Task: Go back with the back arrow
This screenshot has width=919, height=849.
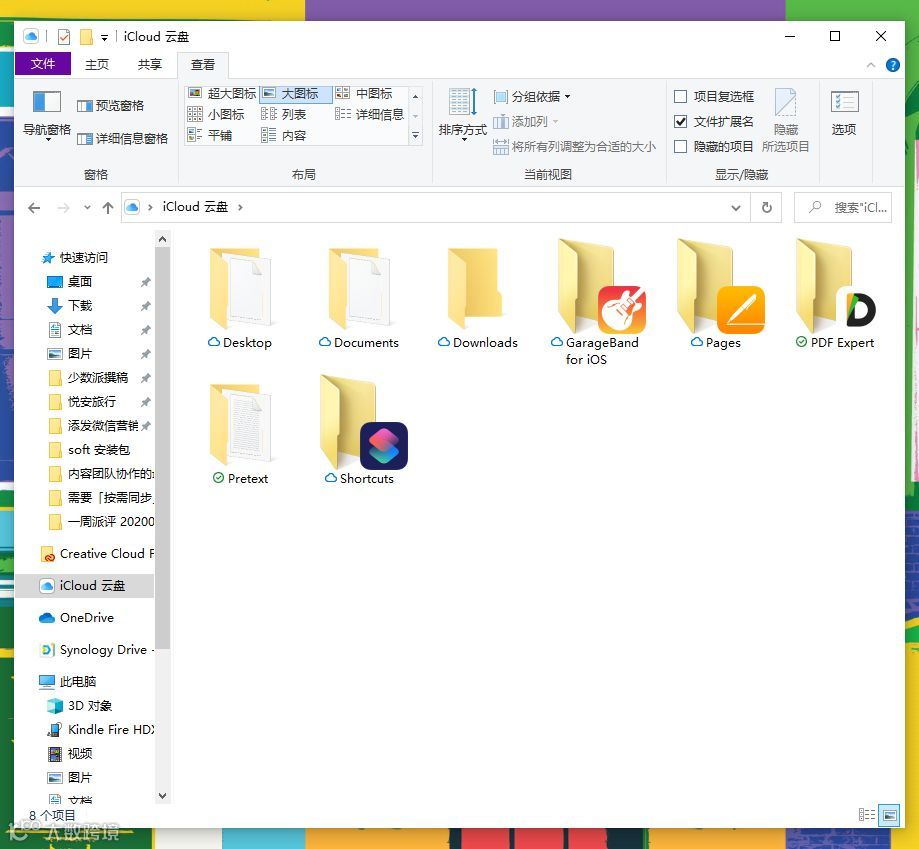Action: pos(34,207)
